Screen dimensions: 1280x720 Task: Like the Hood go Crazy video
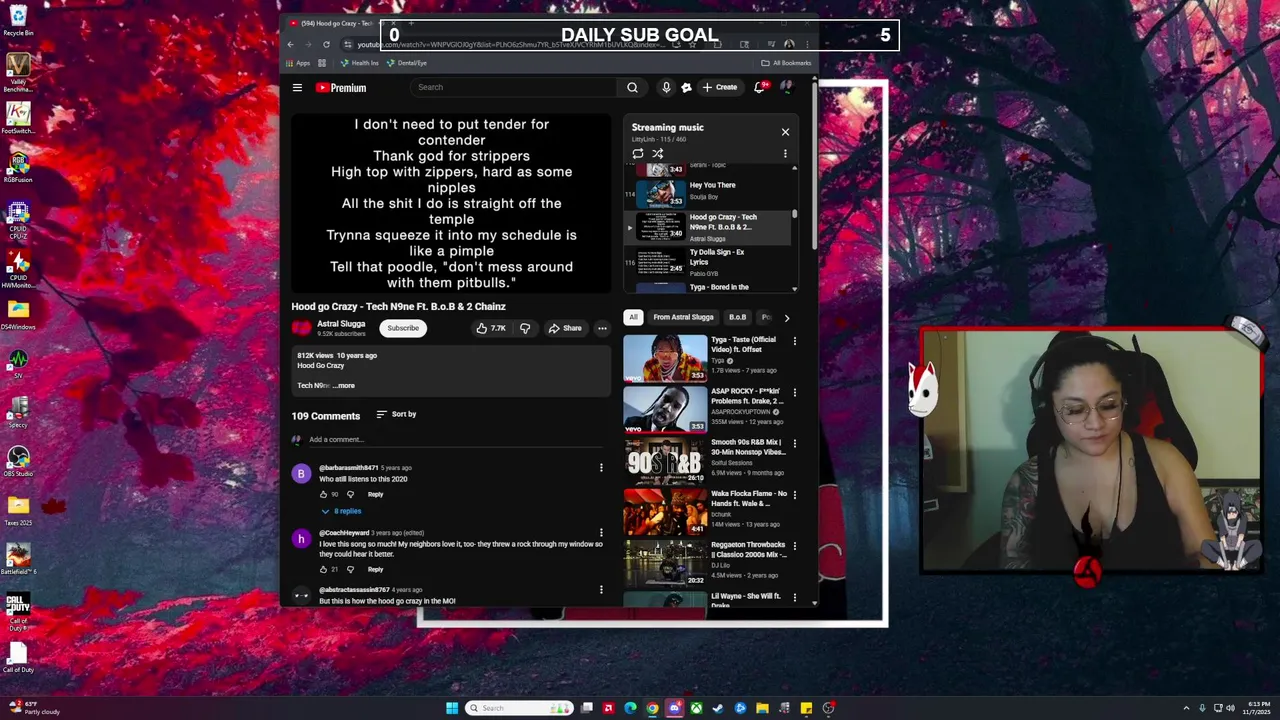pyautogui.click(x=491, y=328)
